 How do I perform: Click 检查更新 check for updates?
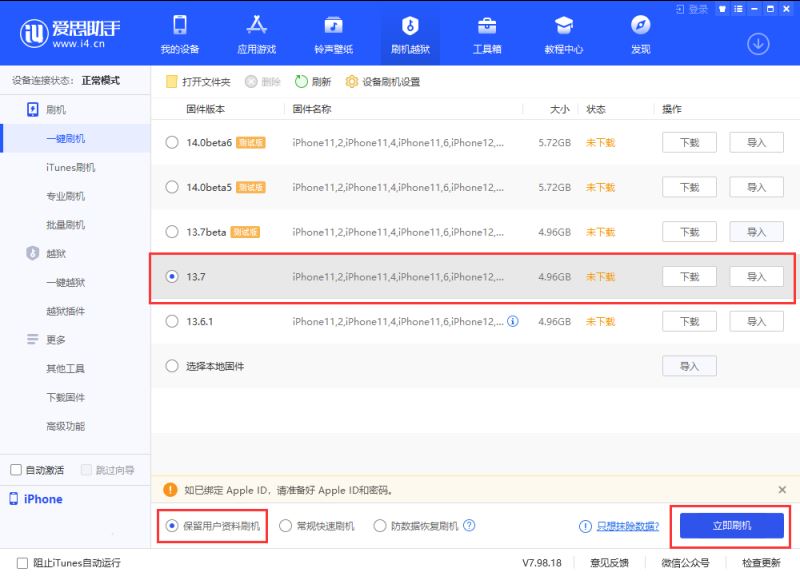coord(761,563)
